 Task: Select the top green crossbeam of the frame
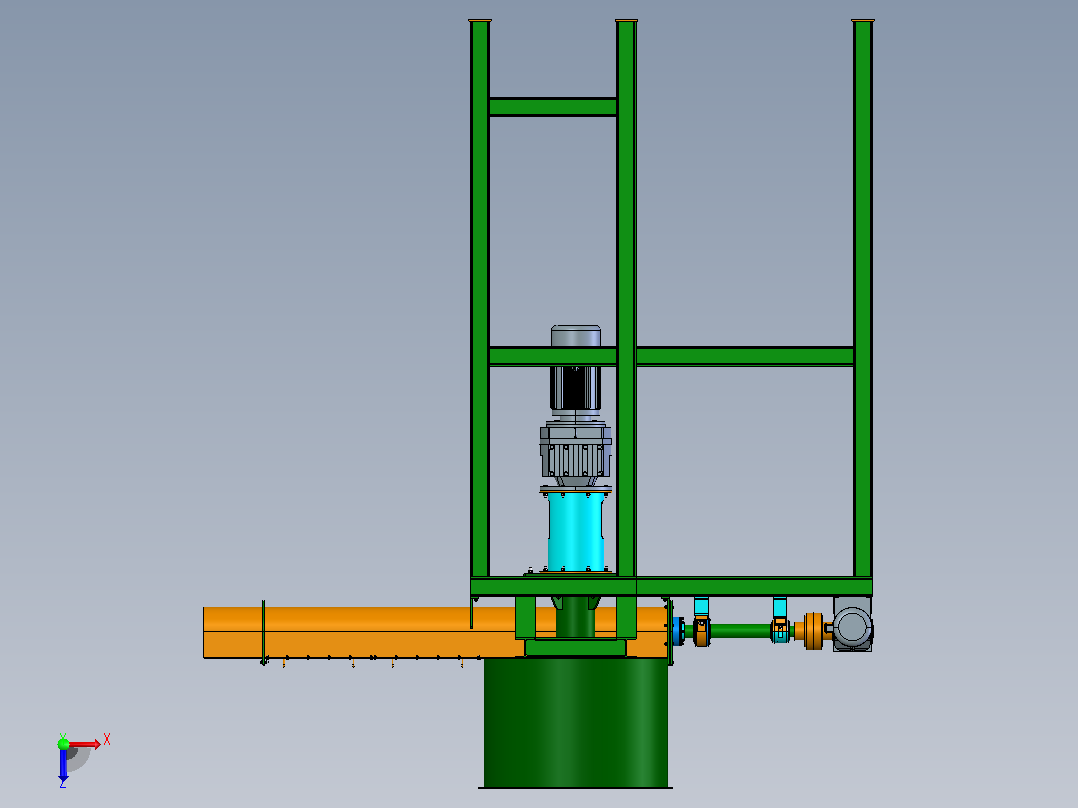coord(553,107)
